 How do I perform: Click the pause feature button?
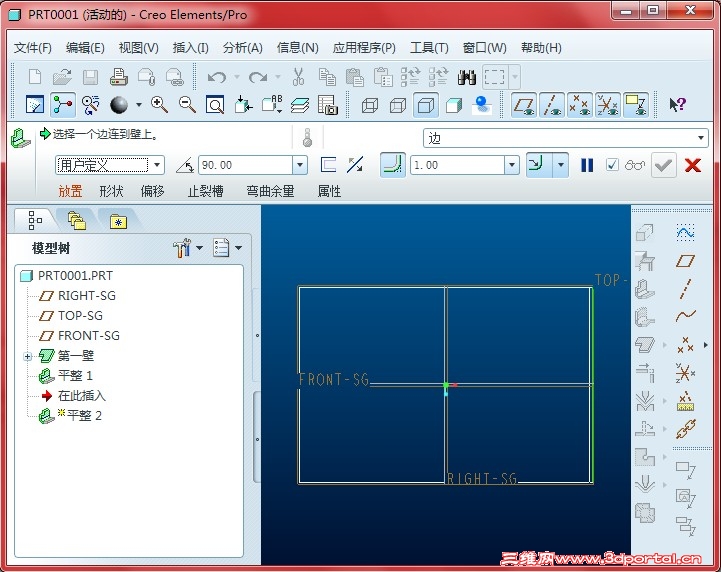pyautogui.click(x=587, y=165)
